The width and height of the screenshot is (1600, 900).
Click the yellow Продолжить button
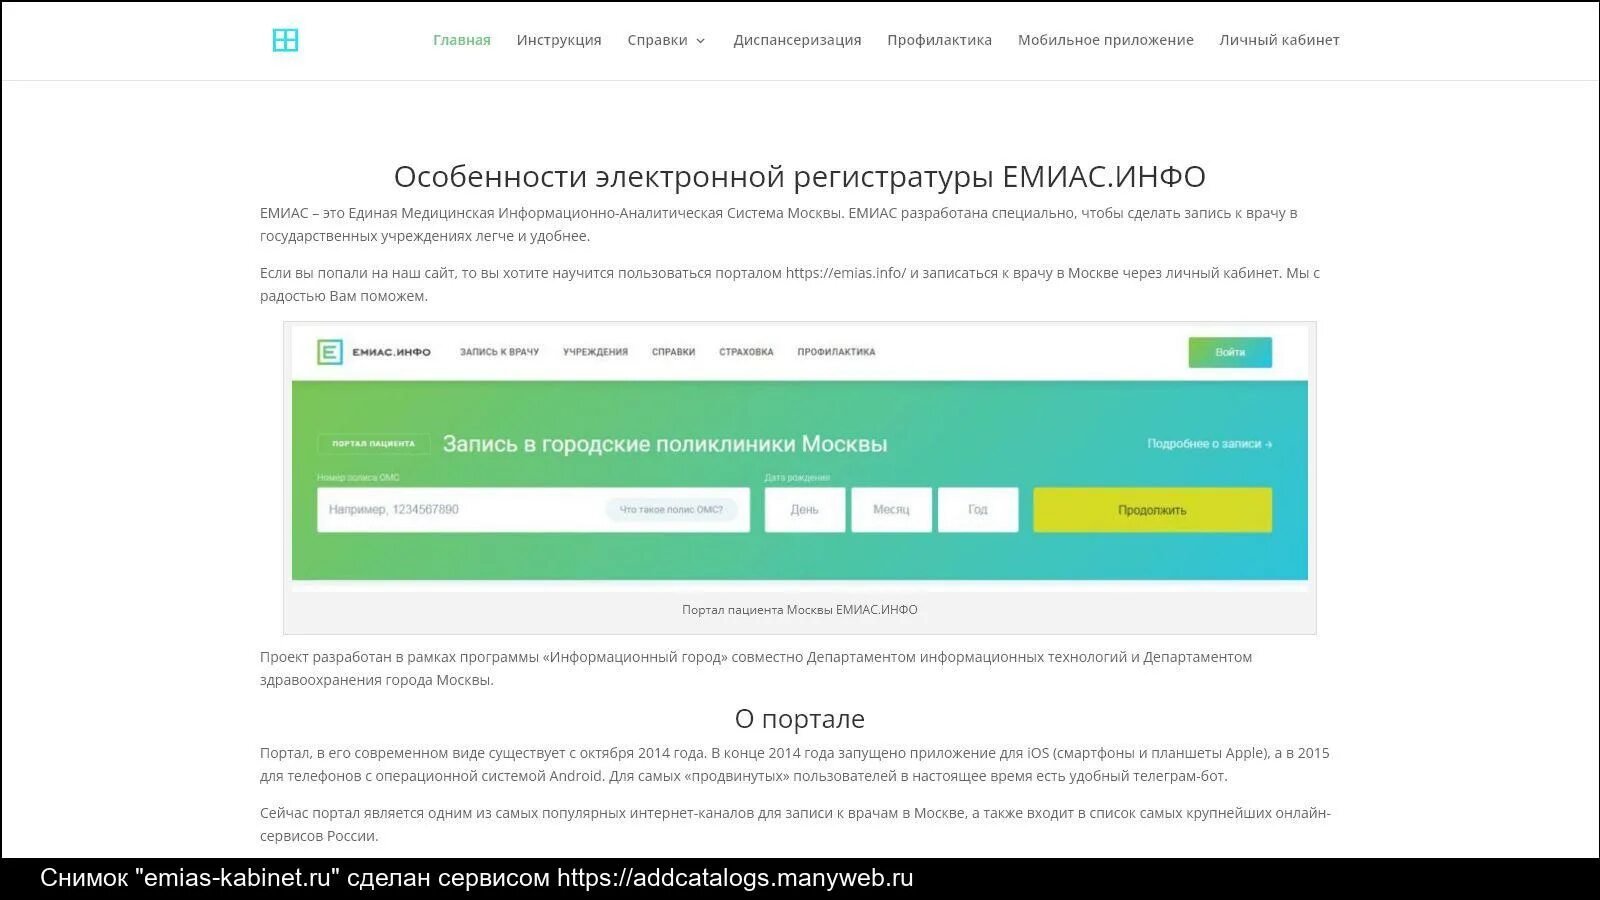[1152, 510]
